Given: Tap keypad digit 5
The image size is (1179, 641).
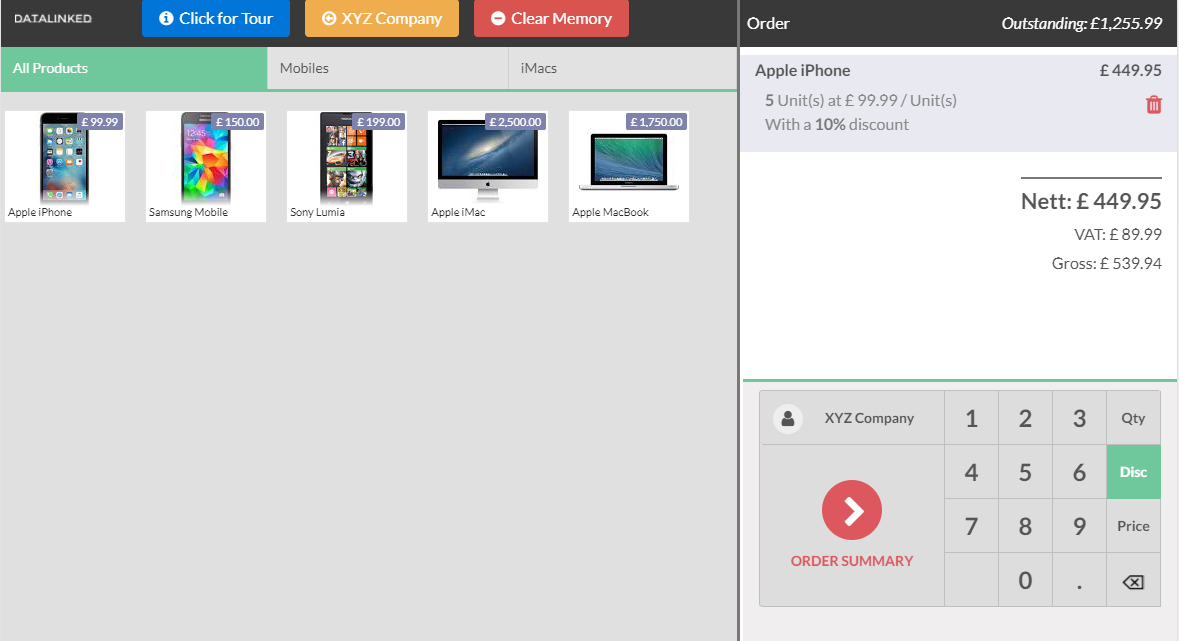Looking at the screenshot, I should 1026,472.
